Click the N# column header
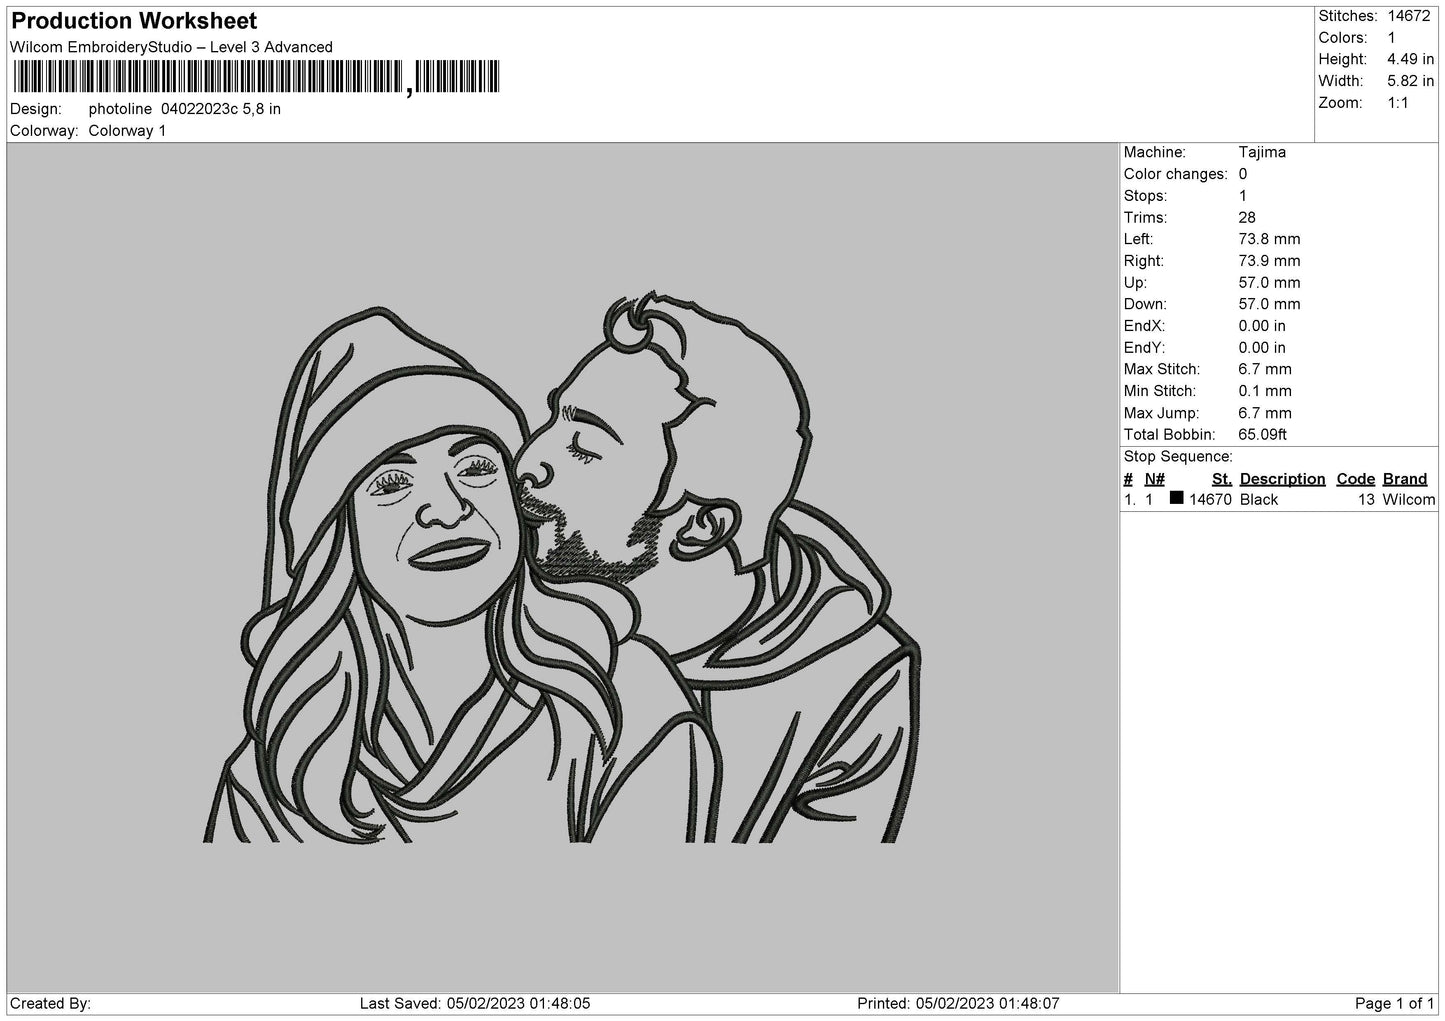The image size is (1445, 1021). point(1154,479)
